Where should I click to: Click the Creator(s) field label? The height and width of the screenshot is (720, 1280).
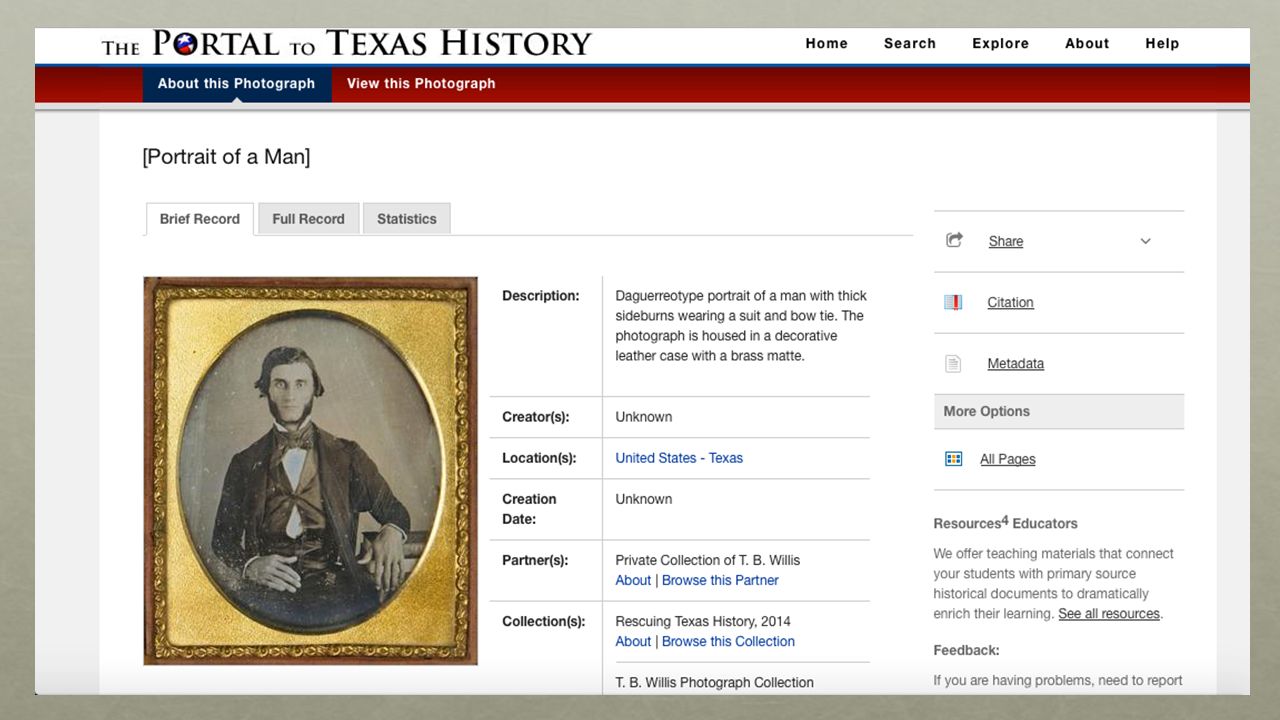coord(537,417)
